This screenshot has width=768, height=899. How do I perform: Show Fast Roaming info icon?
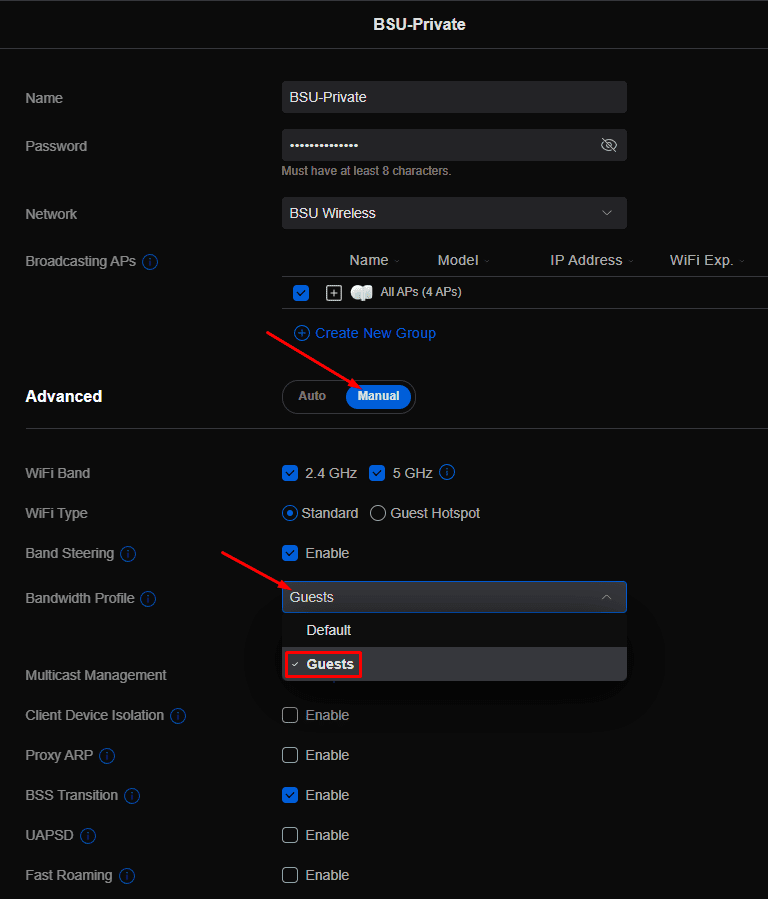click(x=127, y=876)
